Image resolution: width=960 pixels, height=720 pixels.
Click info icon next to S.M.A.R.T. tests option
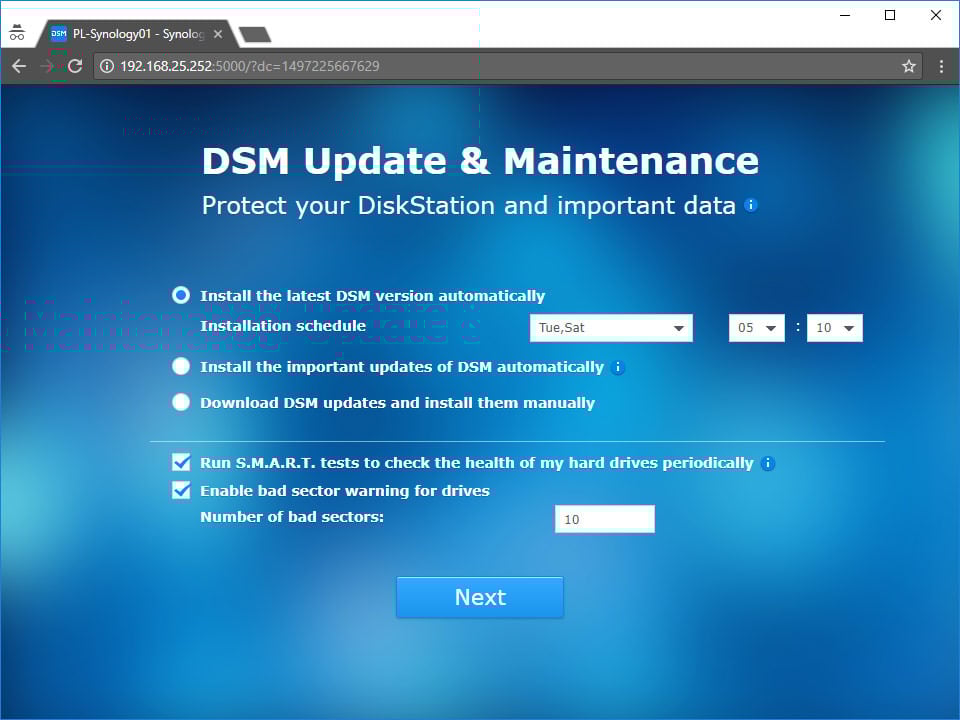pyautogui.click(x=767, y=463)
